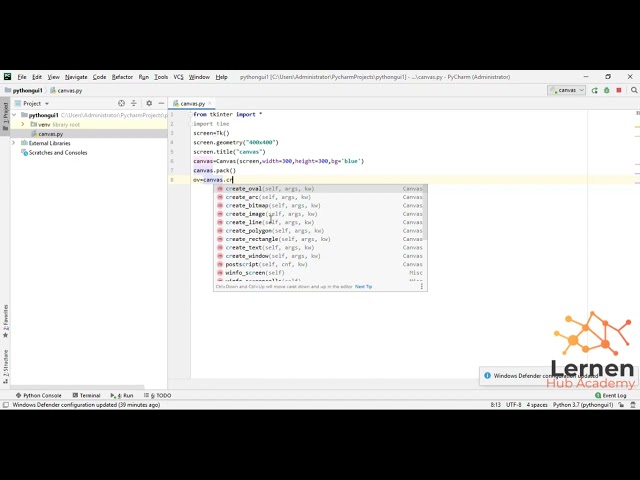Open Search Everywhere magnifier icon

pos(634,90)
